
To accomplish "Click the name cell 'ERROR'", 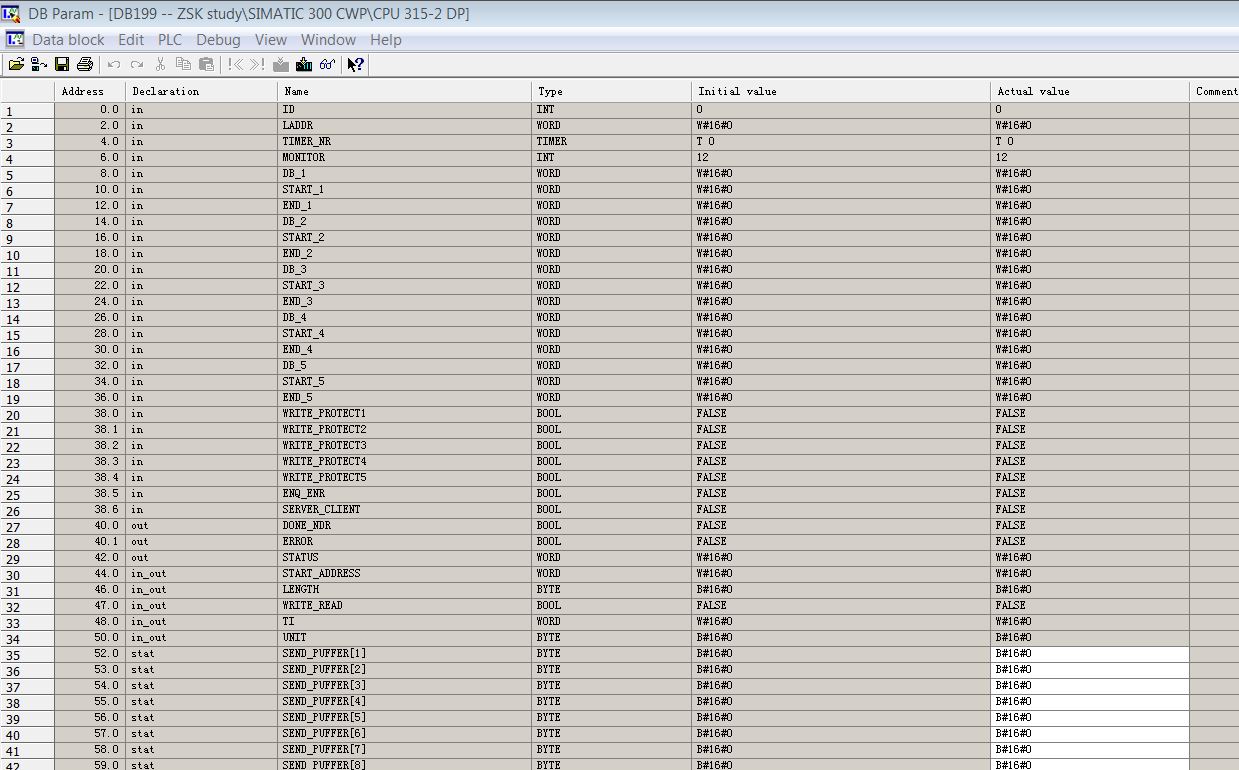I will click(x=404, y=541).
